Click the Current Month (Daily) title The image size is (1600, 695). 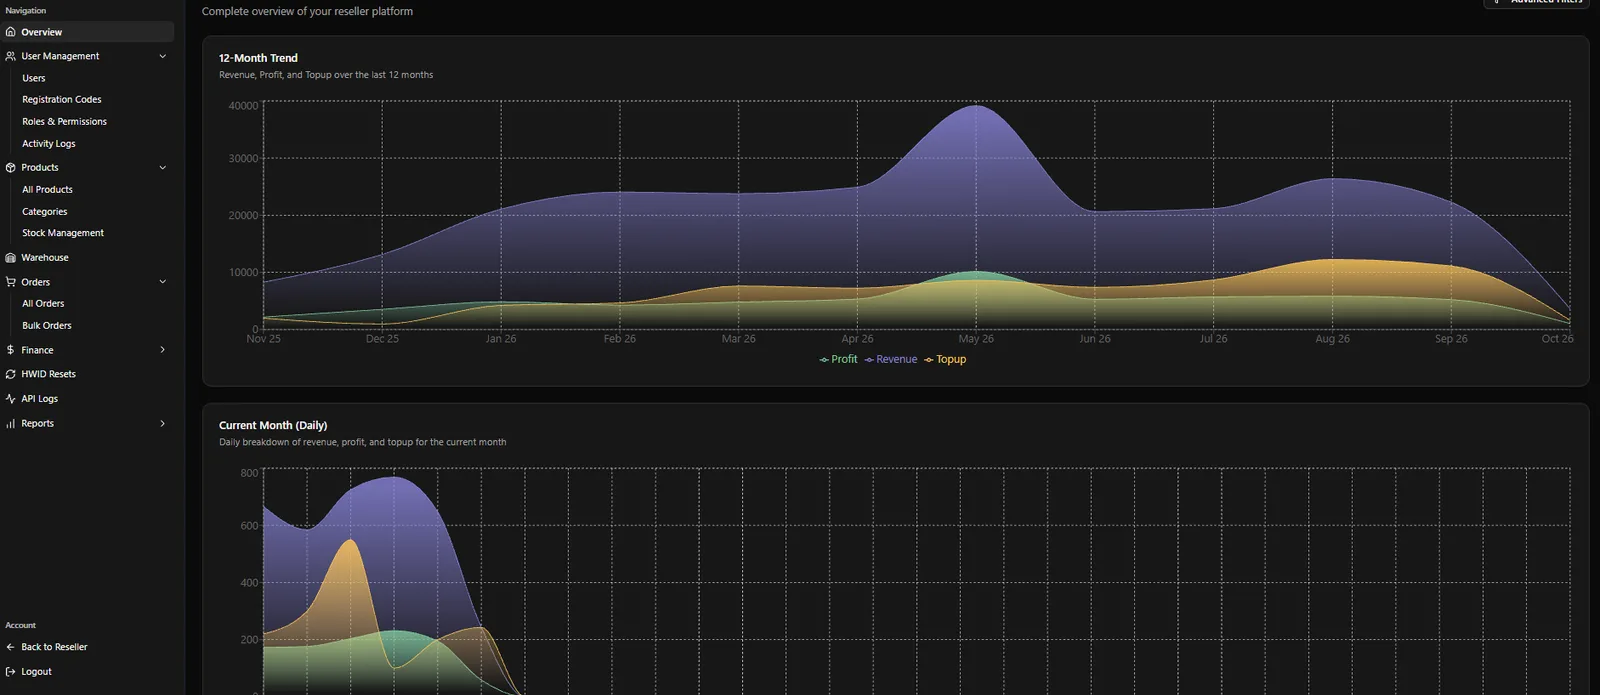(x=273, y=425)
